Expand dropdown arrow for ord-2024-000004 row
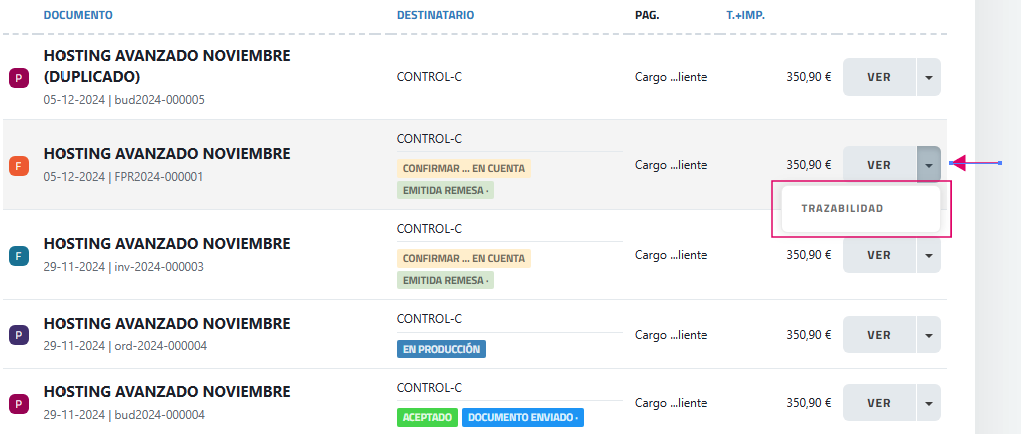Screen dimensions: 1021x434 coord(929,335)
